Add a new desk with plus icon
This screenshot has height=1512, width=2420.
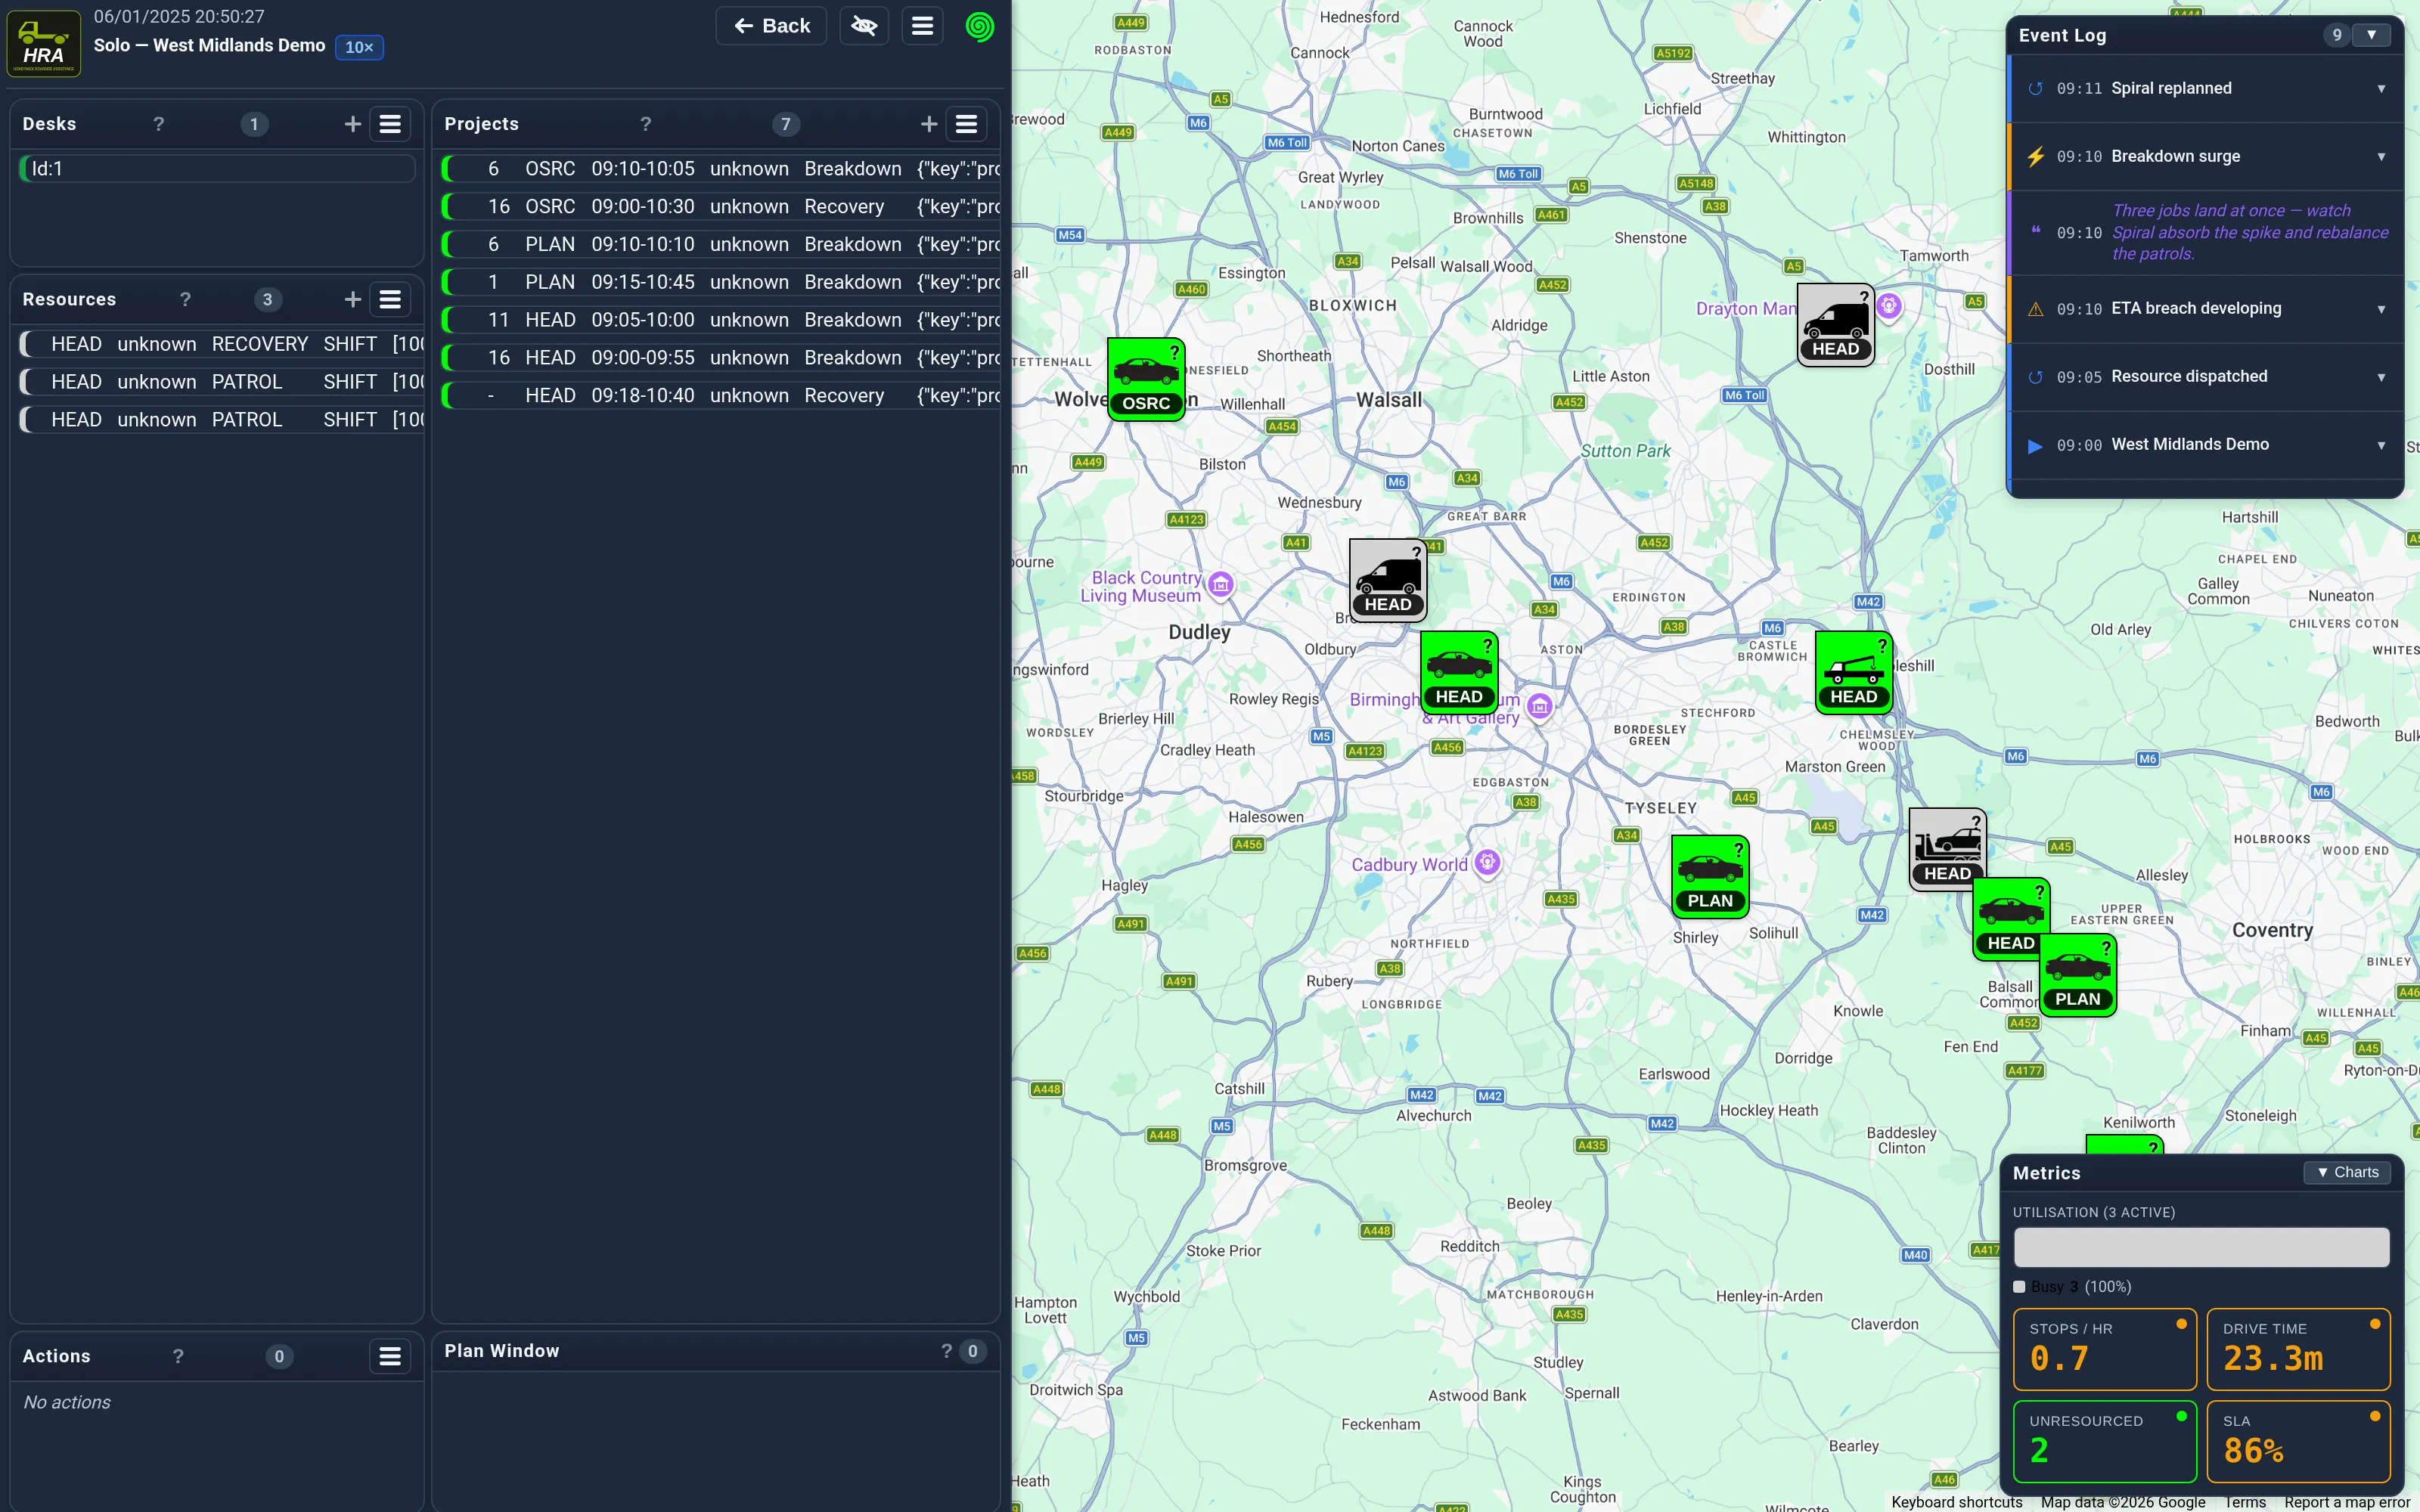pos(352,124)
